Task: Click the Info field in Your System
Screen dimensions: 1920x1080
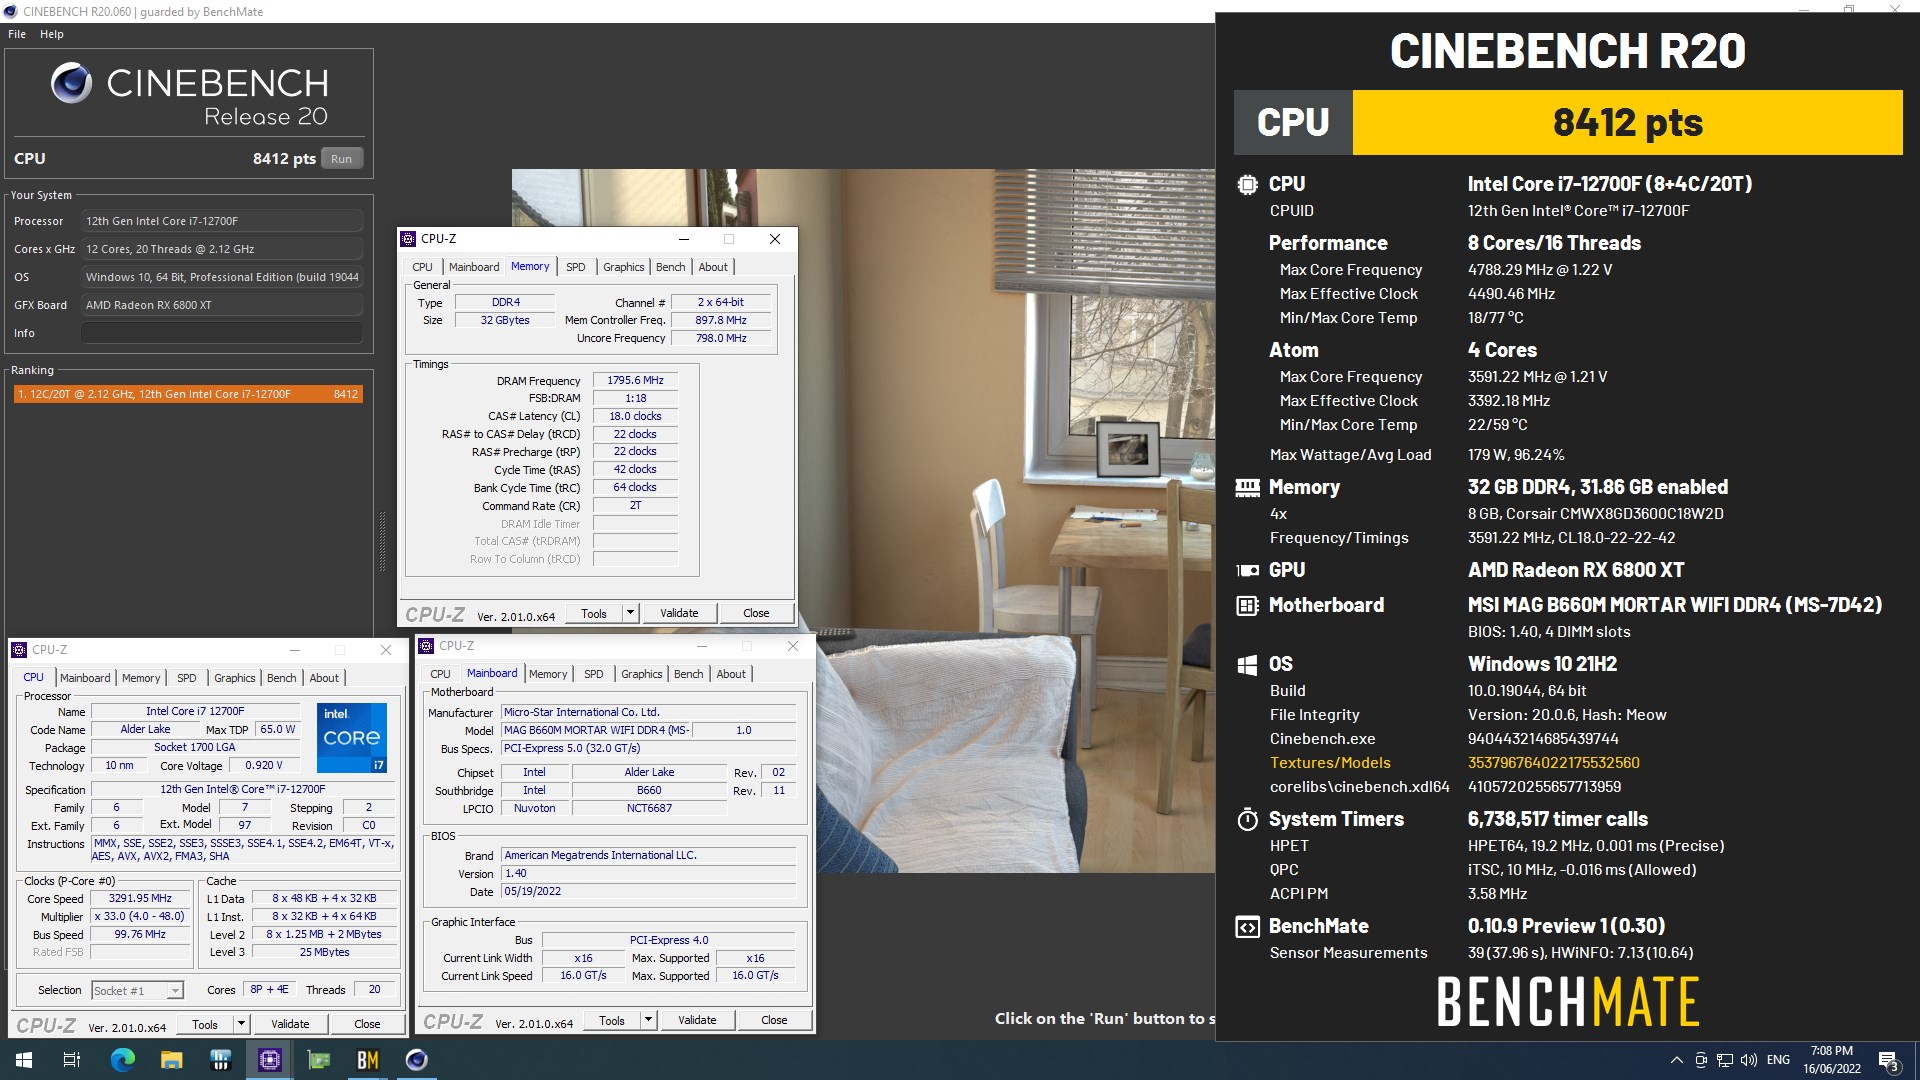Action: pos(222,333)
